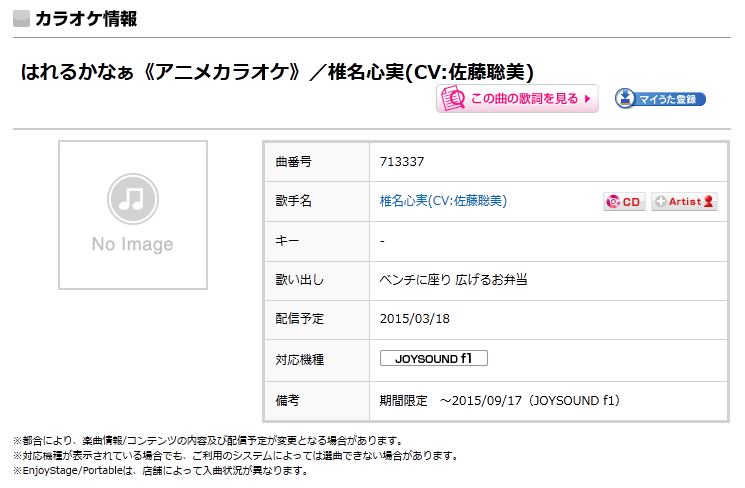
Task: Click the pink CD disc icon
Action: point(613,202)
